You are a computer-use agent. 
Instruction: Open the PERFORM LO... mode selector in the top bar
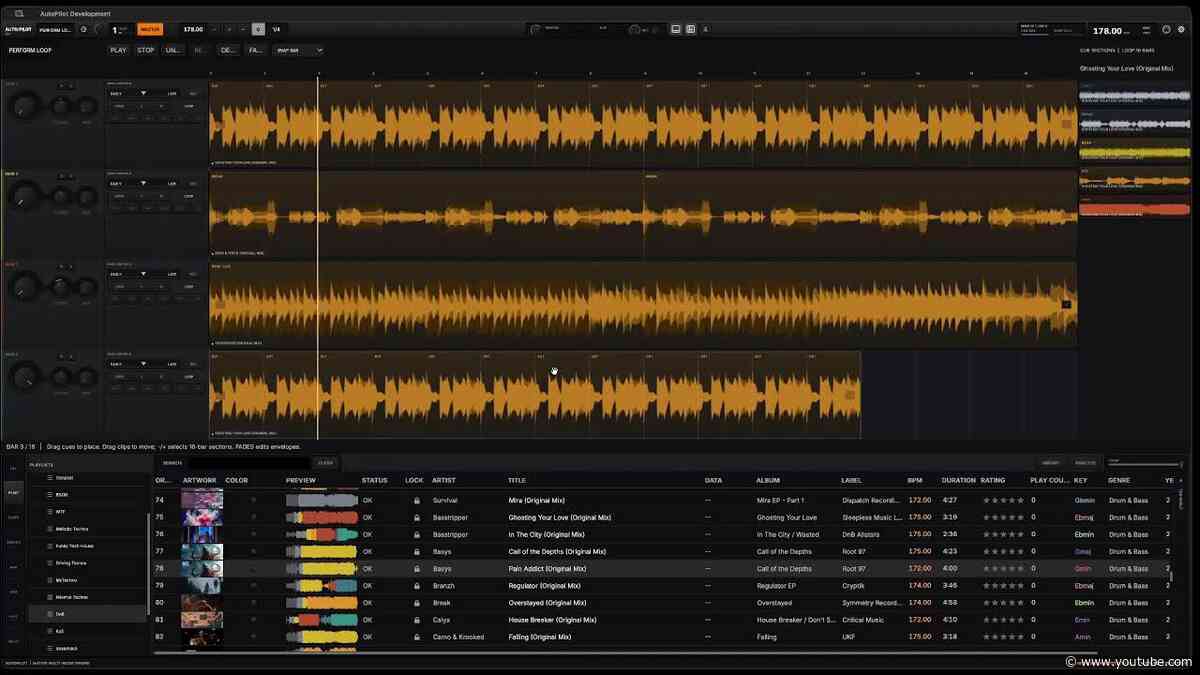(x=55, y=30)
